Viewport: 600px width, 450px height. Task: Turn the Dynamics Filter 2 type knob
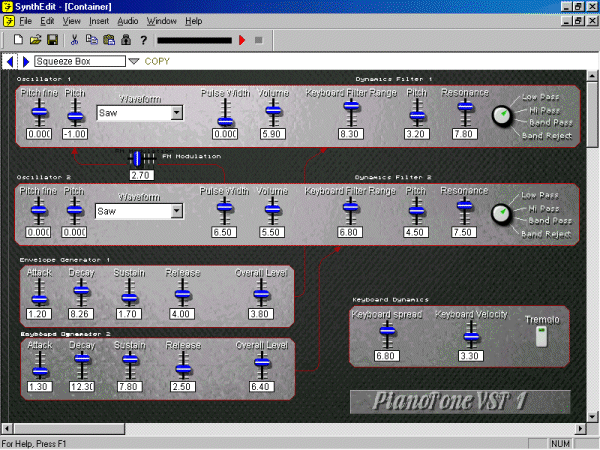[501, 213]
